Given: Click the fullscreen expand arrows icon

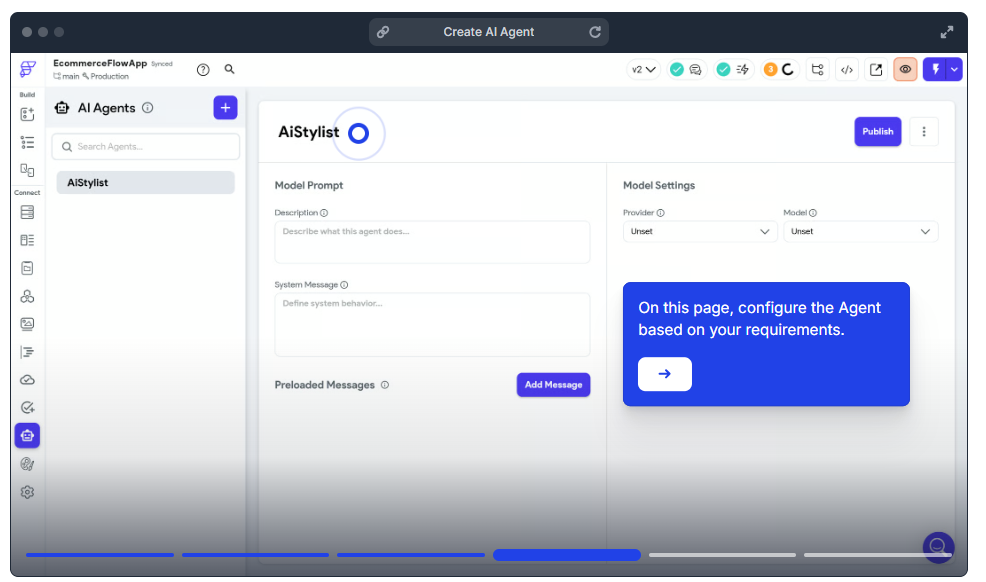Looking at the screenshot, I should (x=946, y=32).
